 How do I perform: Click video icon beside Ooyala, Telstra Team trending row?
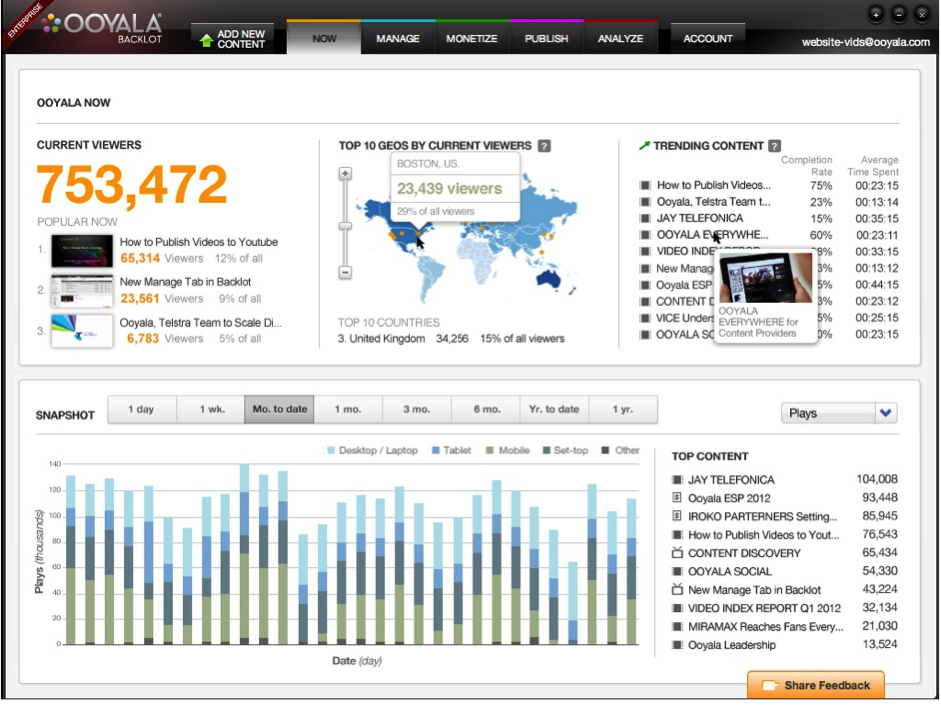pyautogui.click(x=645, y=202)
